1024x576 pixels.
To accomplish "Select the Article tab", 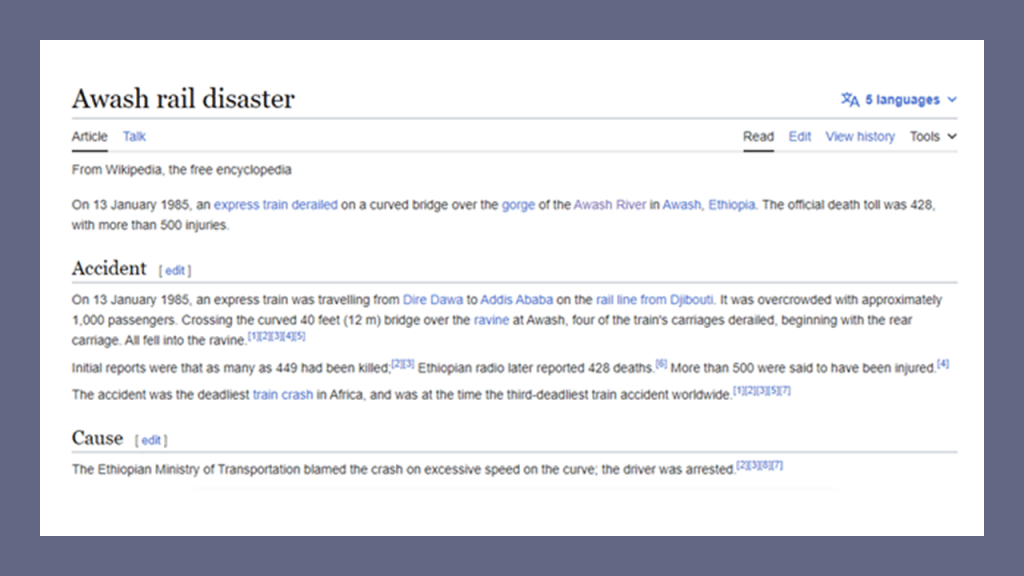I will [x=89, y=137].
